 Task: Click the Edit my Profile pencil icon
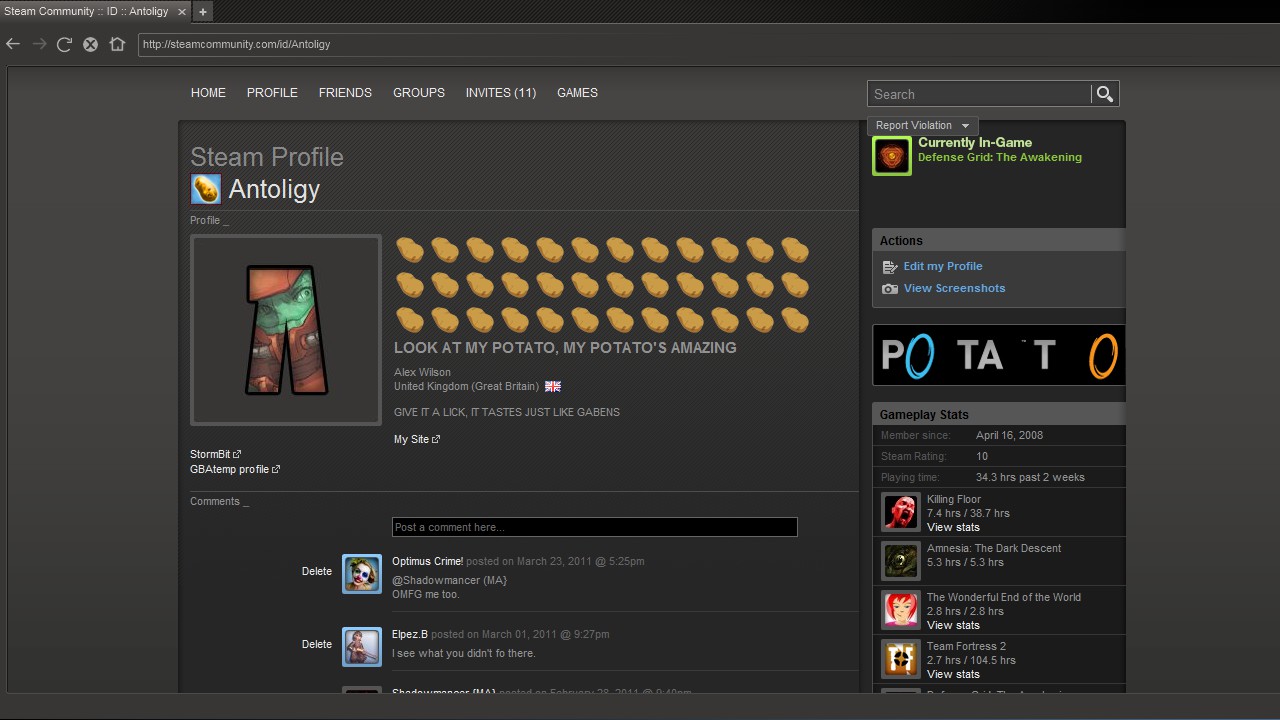(890, 267)
